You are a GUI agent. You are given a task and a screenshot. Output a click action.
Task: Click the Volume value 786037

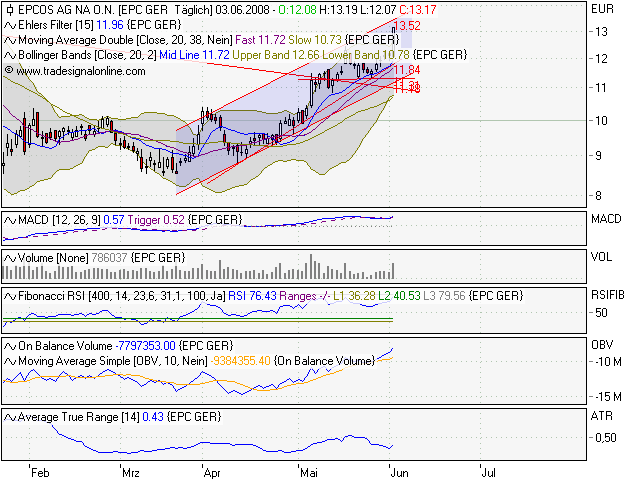tap(109, 258)
